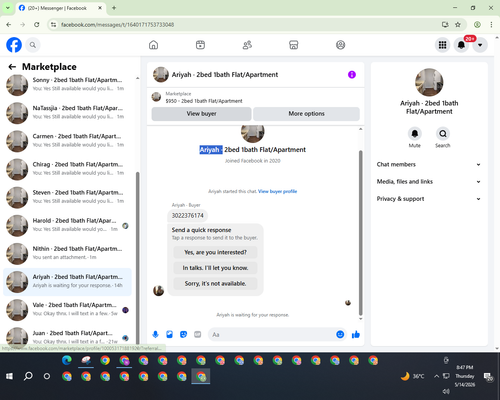Viewport: 500px width, 400px height.
Task: Click the phone number message 3022376174
Action: point(188,216)
